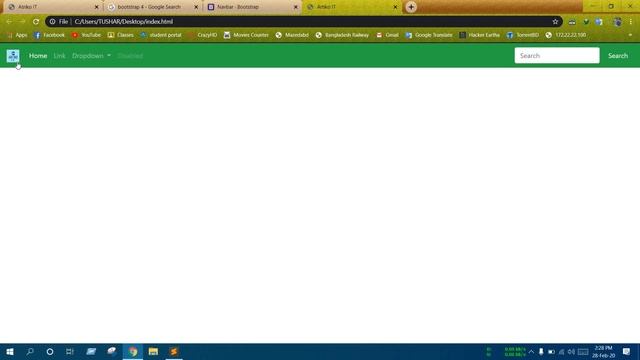Show more bookmarks overflow arrow
The image size is (640, 360).
630,35
